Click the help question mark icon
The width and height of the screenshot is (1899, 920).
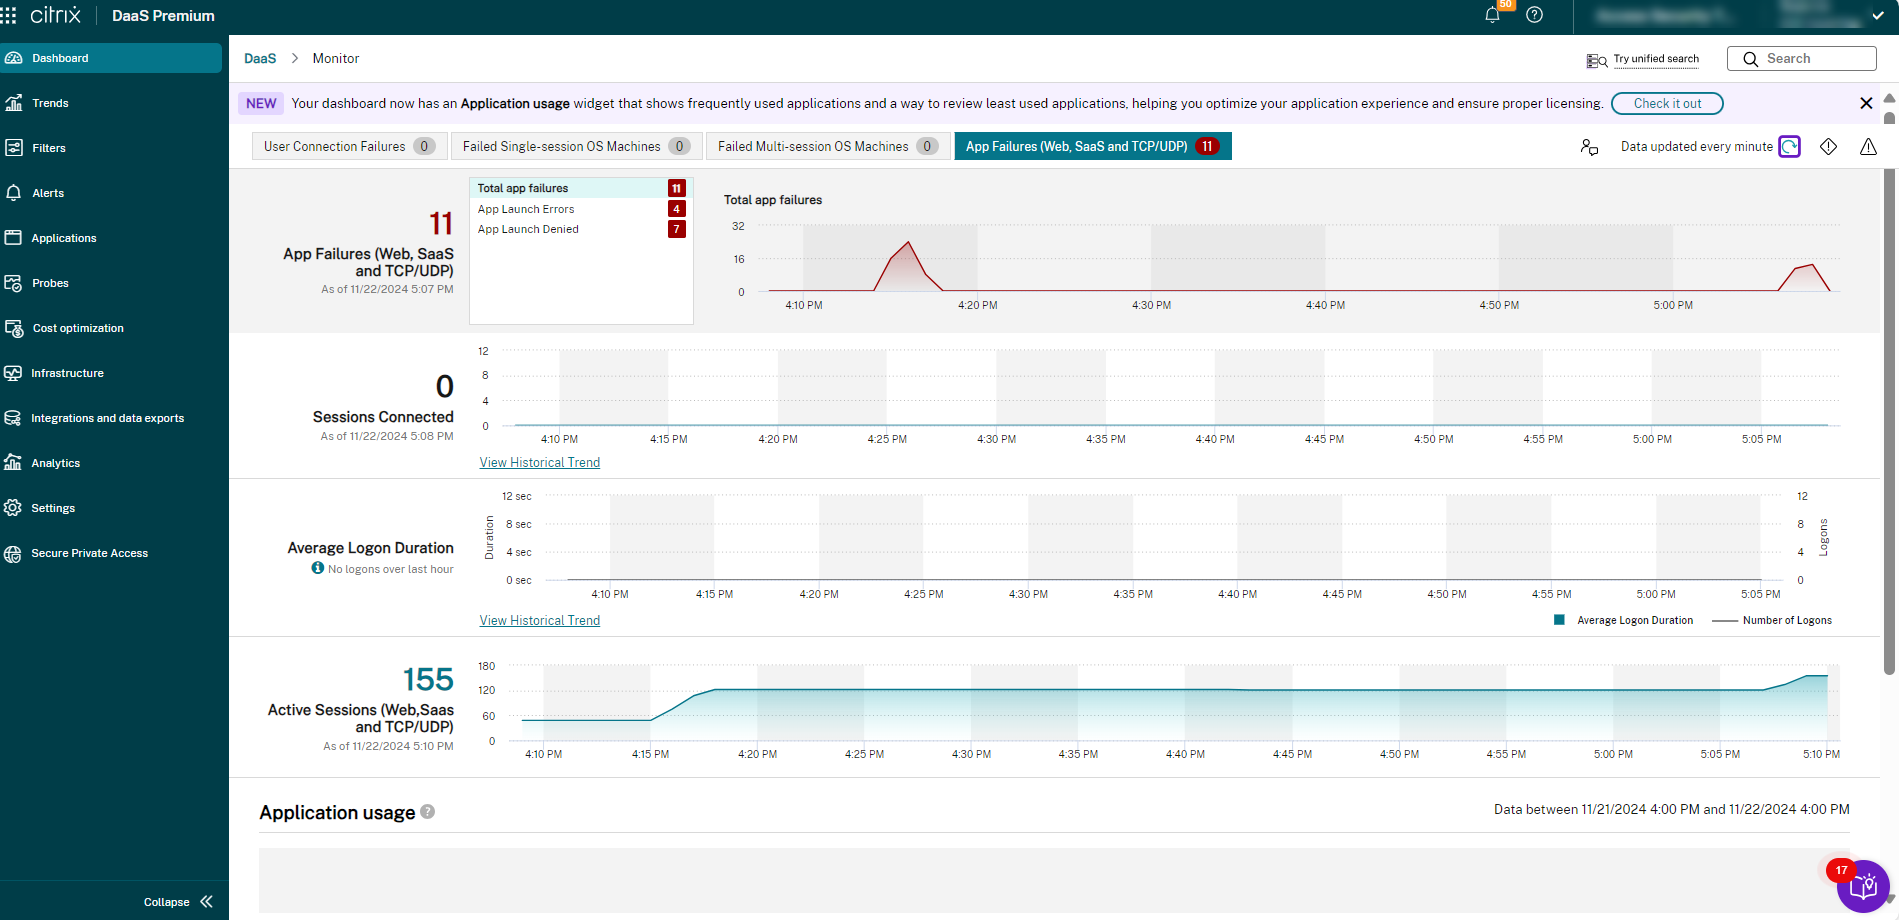click(x=1534, y=15)
